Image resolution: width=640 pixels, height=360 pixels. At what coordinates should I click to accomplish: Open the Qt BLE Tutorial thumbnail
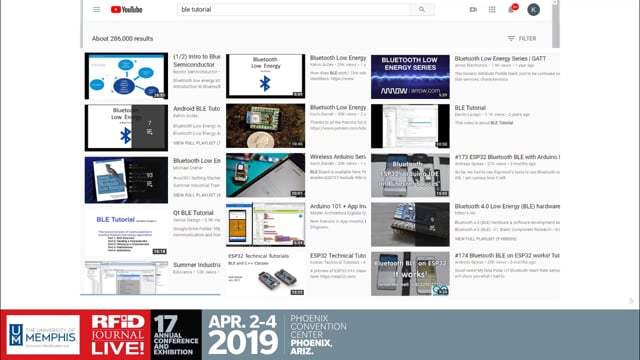[126, 231]
